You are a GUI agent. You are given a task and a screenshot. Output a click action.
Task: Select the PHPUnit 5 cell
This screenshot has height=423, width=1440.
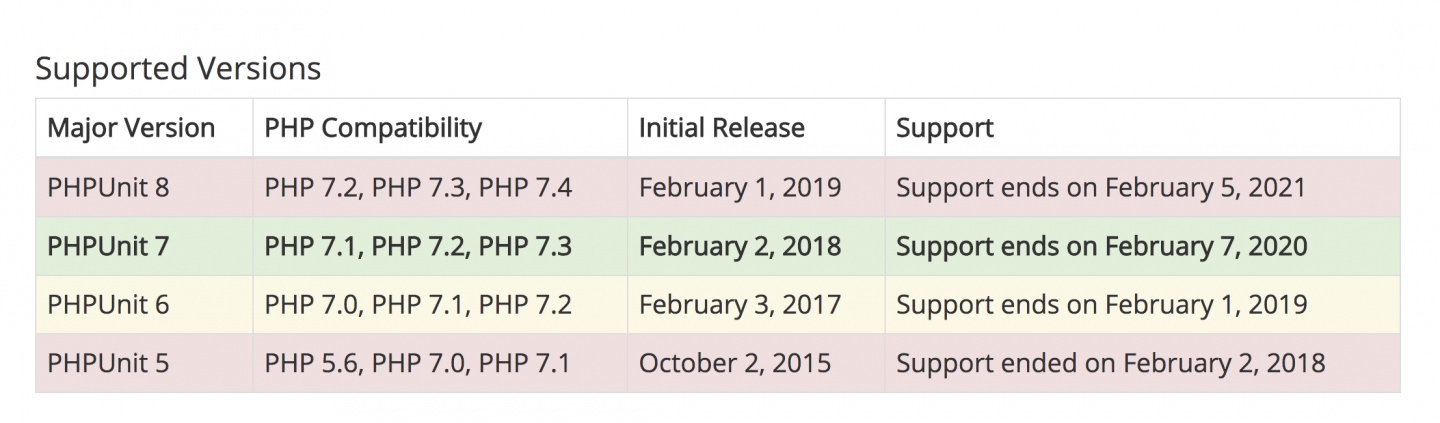(x=108, y=363)
